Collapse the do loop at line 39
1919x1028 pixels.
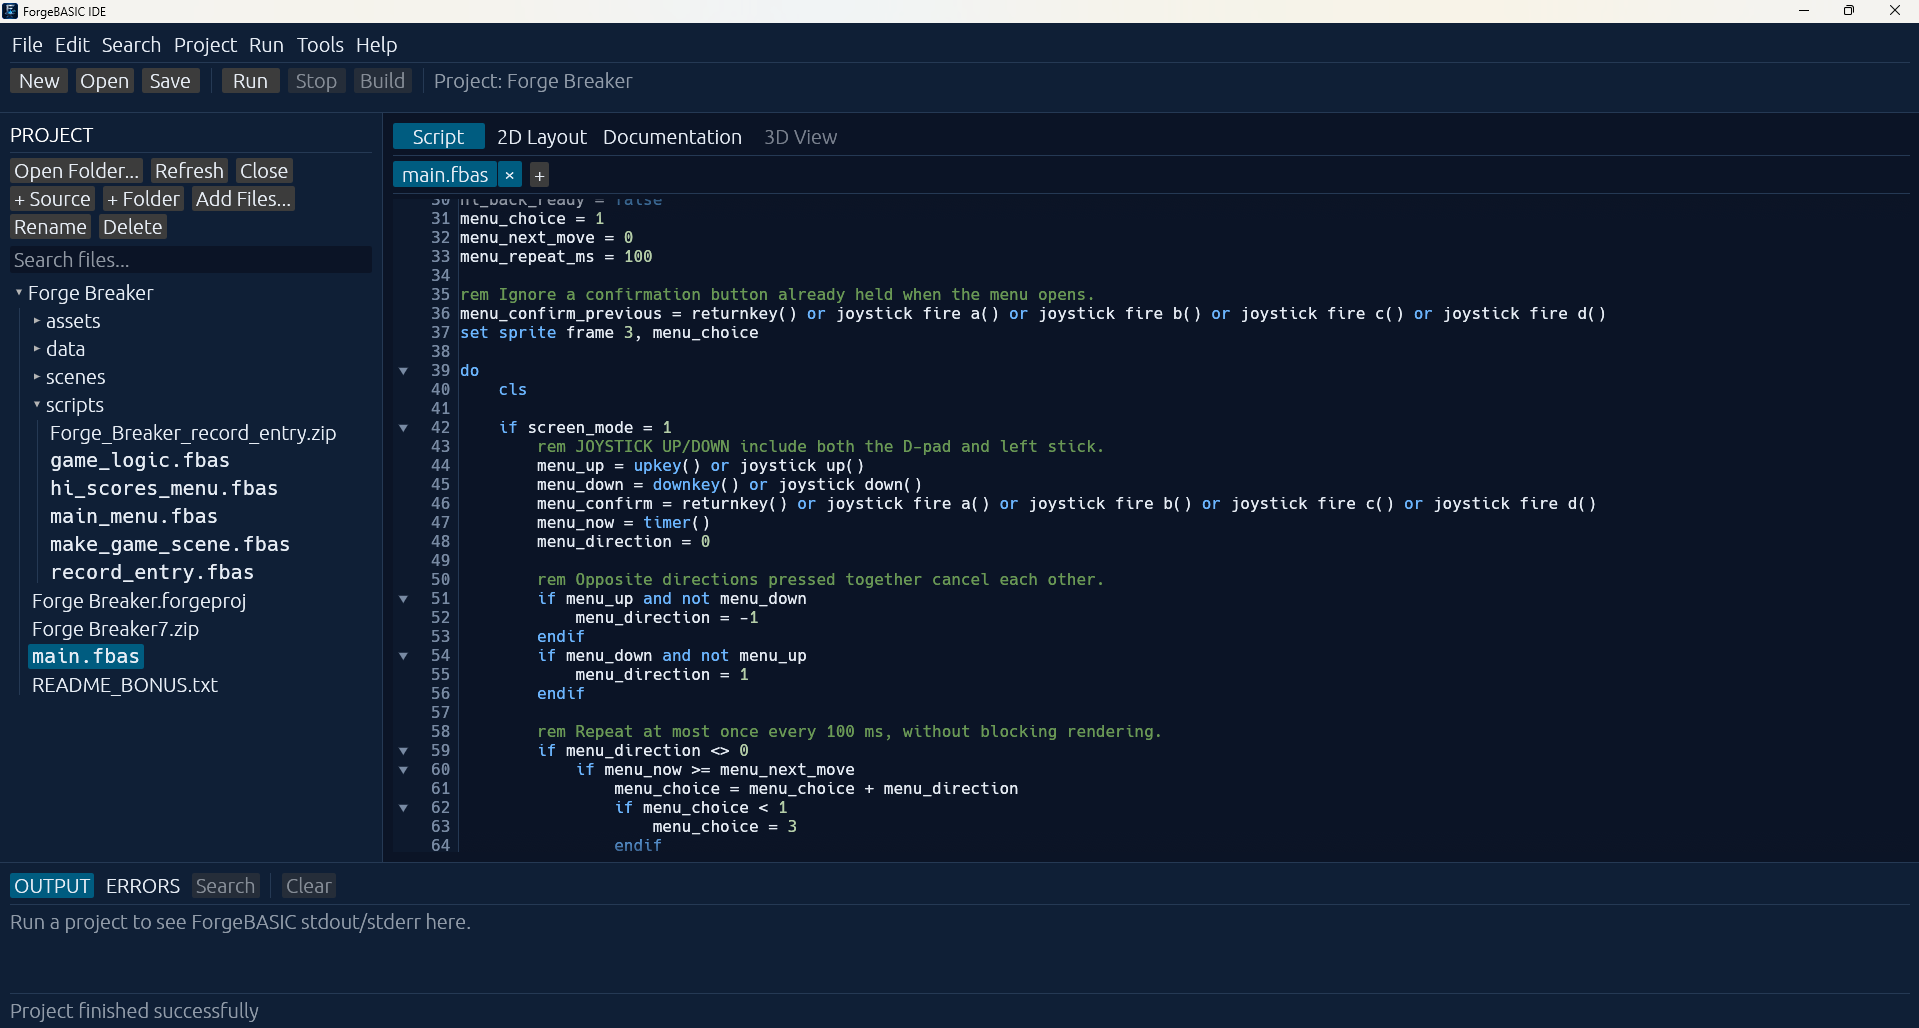click(403, 371)
